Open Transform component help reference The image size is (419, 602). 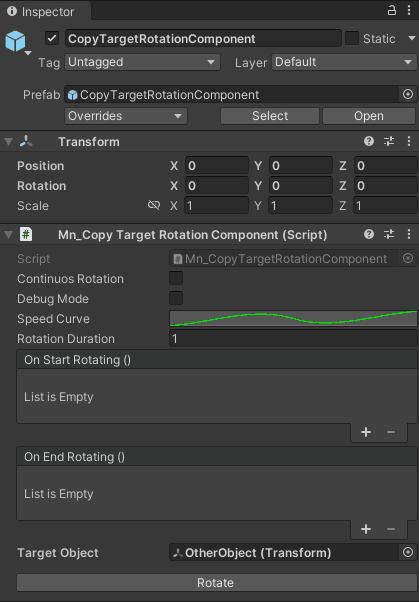point(369,141)
